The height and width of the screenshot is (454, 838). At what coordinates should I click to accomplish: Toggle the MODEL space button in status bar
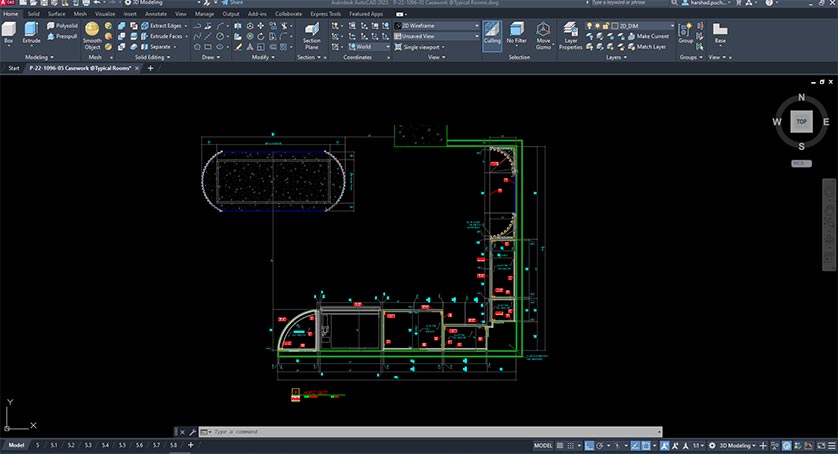point(543,445)
